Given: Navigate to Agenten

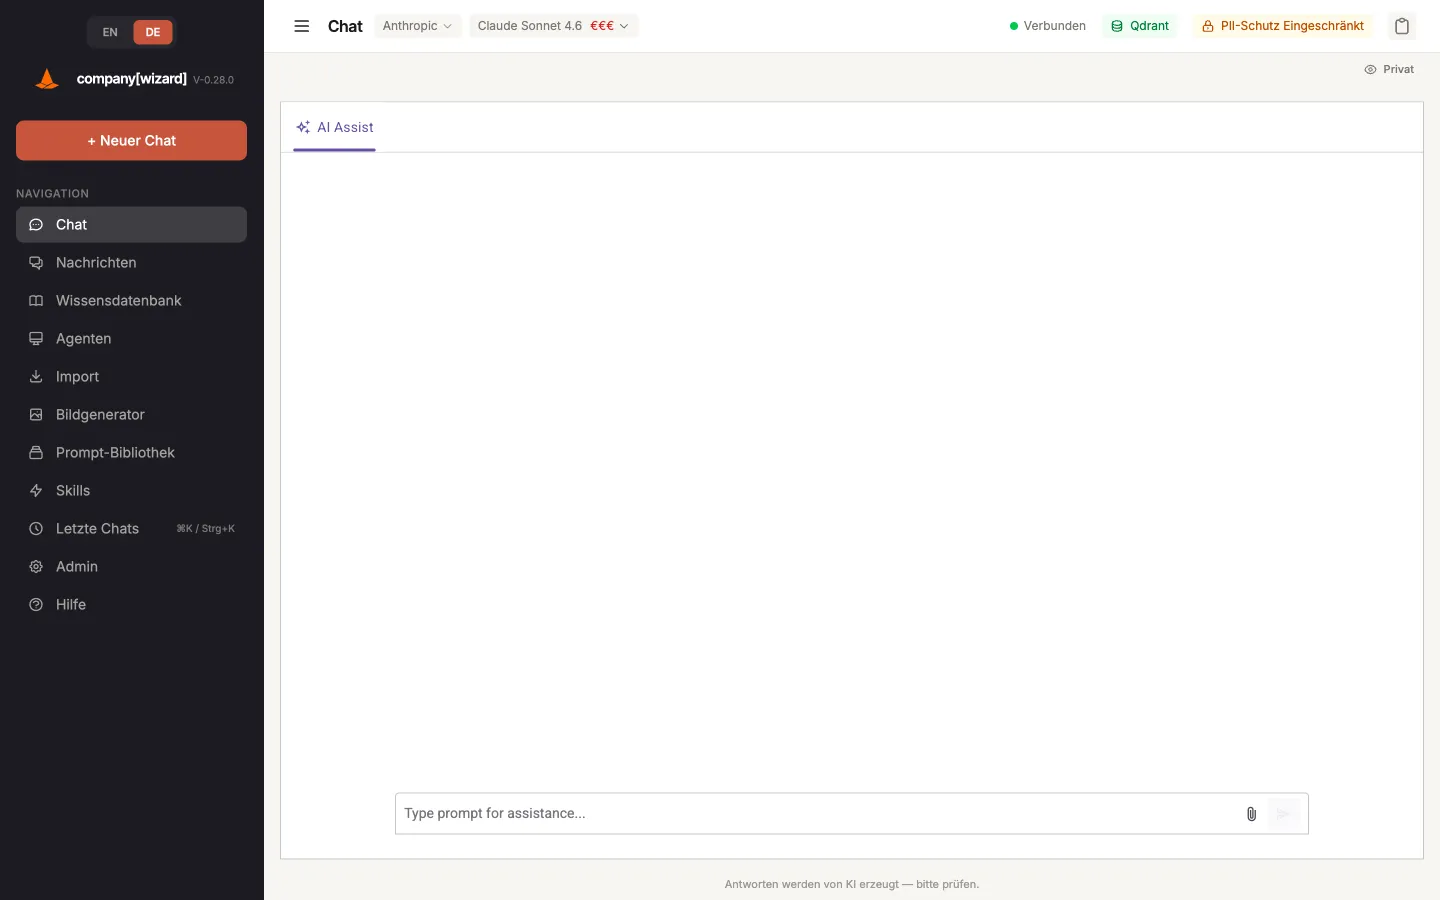Looking at the screenshot, I should pos(131,339).
